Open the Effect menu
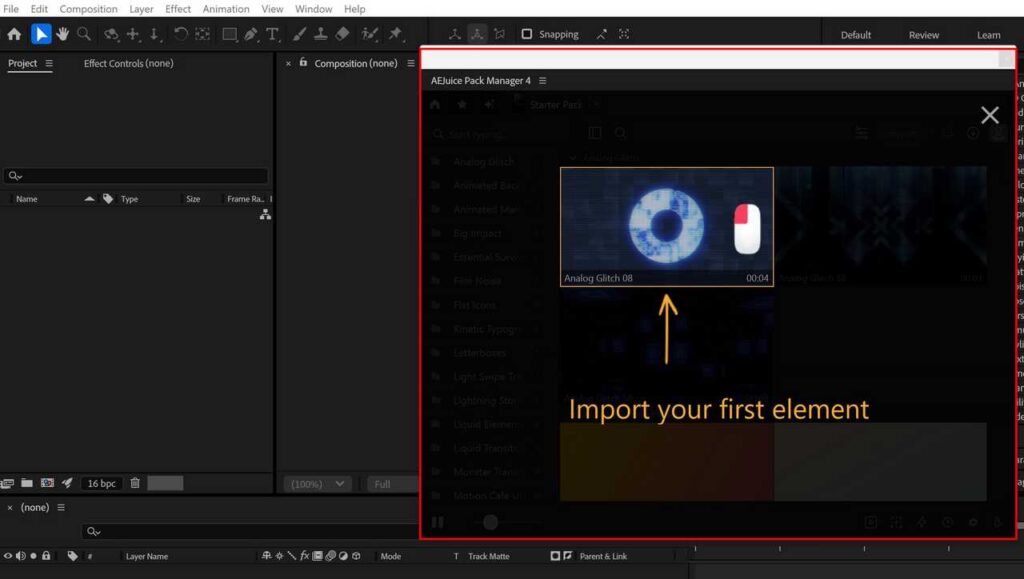1024x579 pixels. coord(178,9)
